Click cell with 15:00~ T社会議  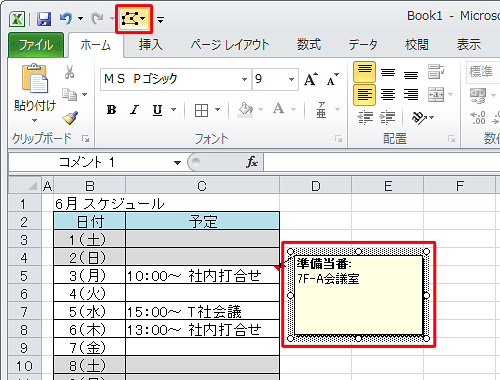point(202,312)
